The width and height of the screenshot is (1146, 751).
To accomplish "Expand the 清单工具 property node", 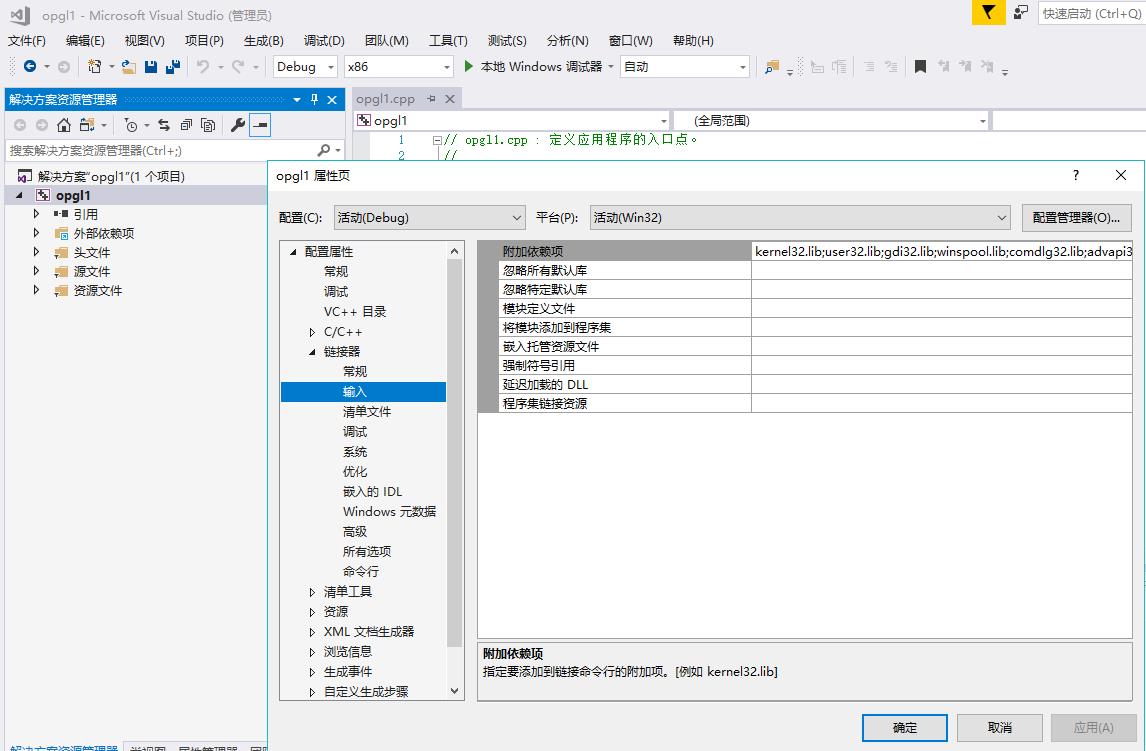I will pyautogui.click(x=312, y=592).
